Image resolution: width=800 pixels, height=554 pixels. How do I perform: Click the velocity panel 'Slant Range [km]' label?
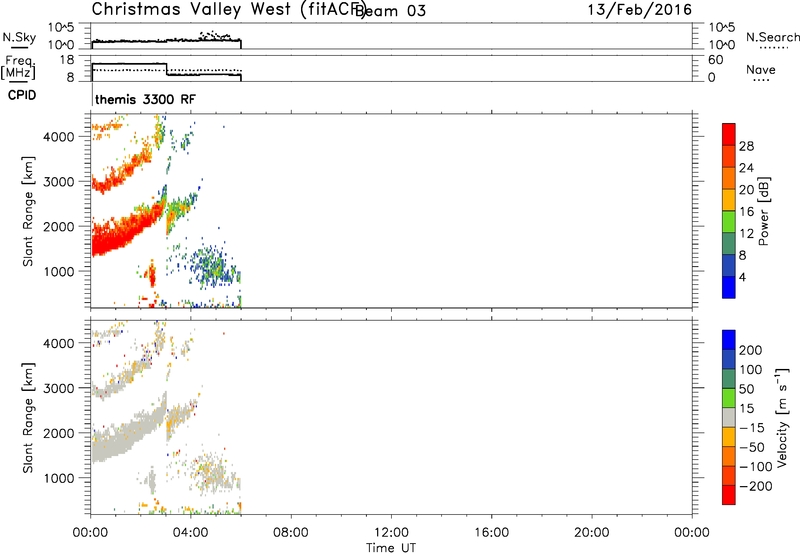point(28,418)
